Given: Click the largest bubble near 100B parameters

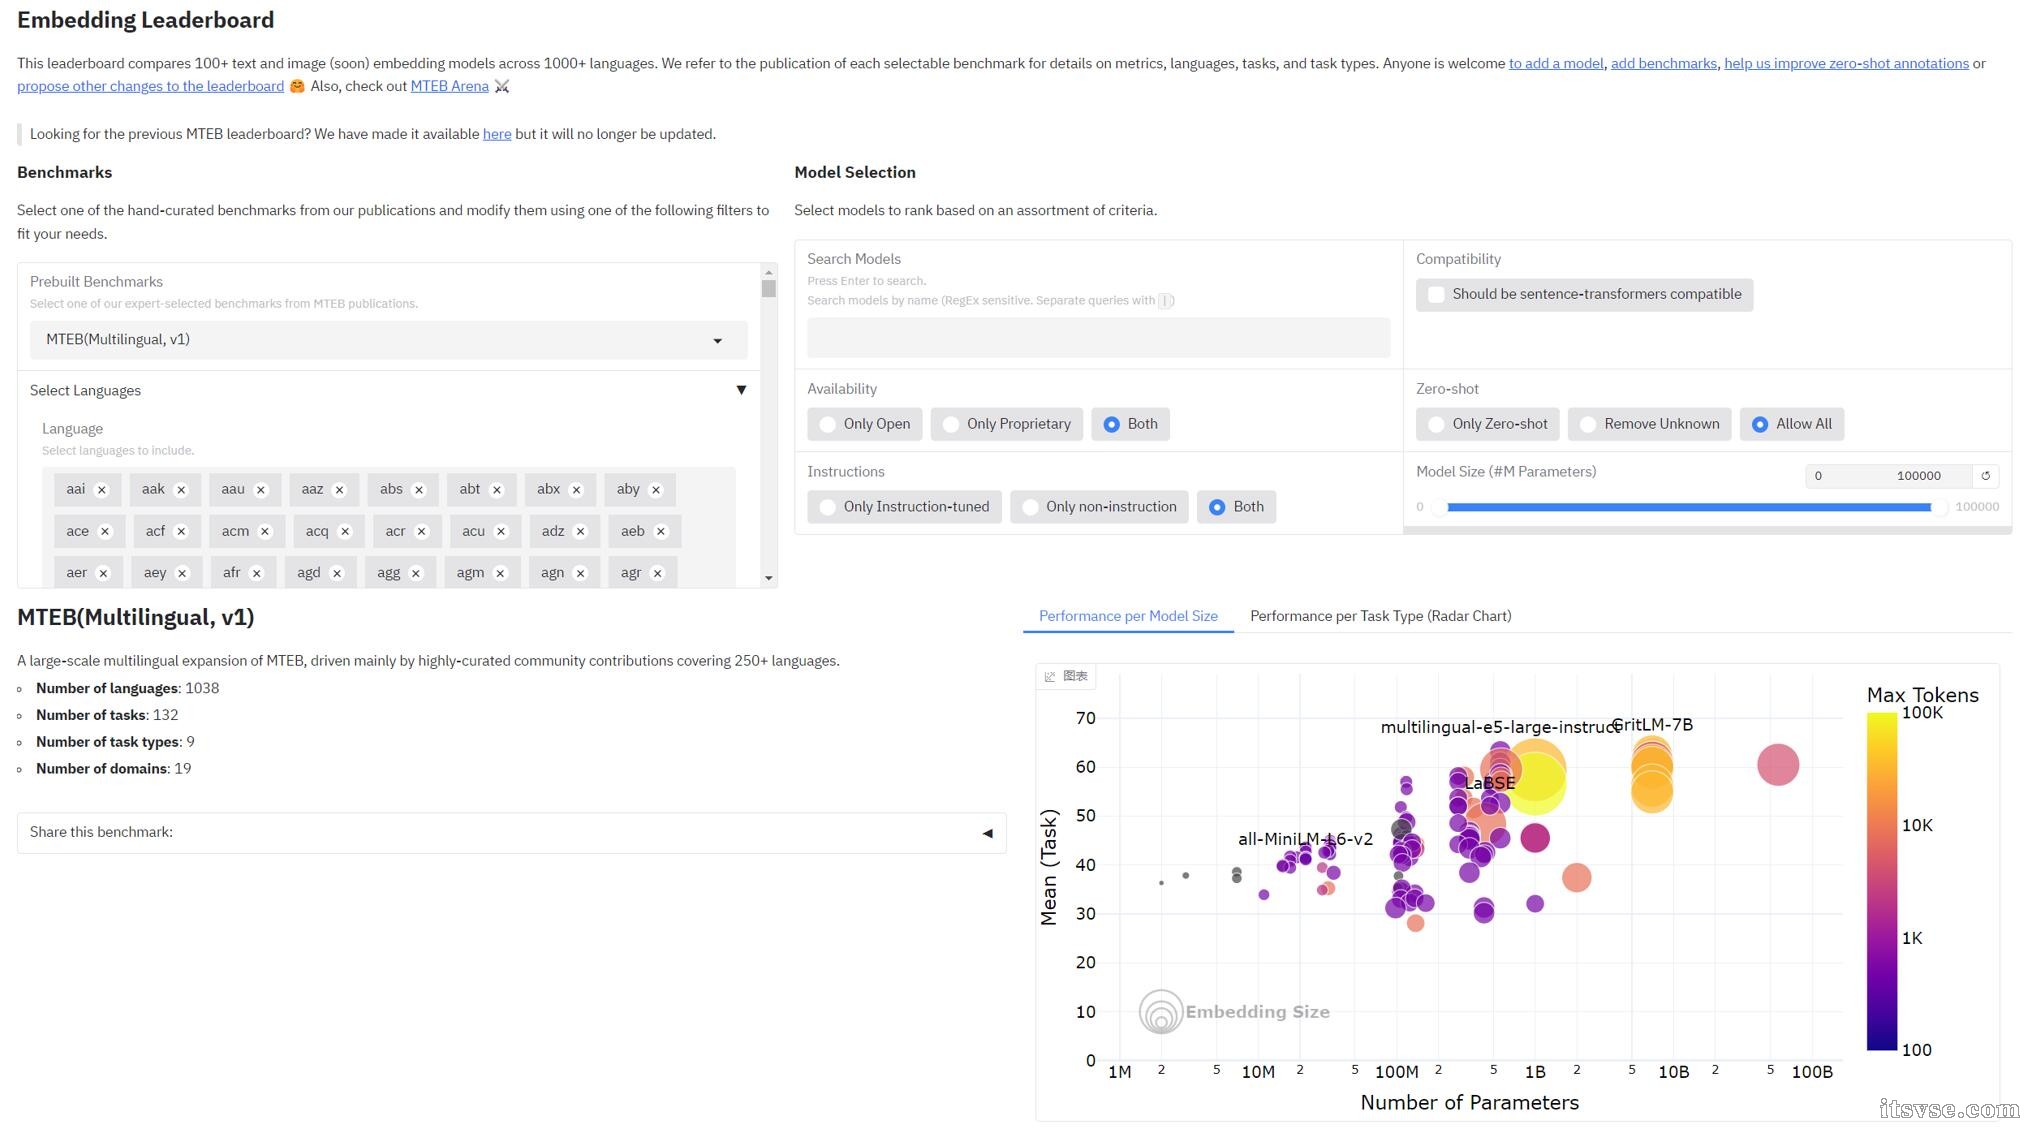Looking at the screenshot, I should coord(1777,766).
